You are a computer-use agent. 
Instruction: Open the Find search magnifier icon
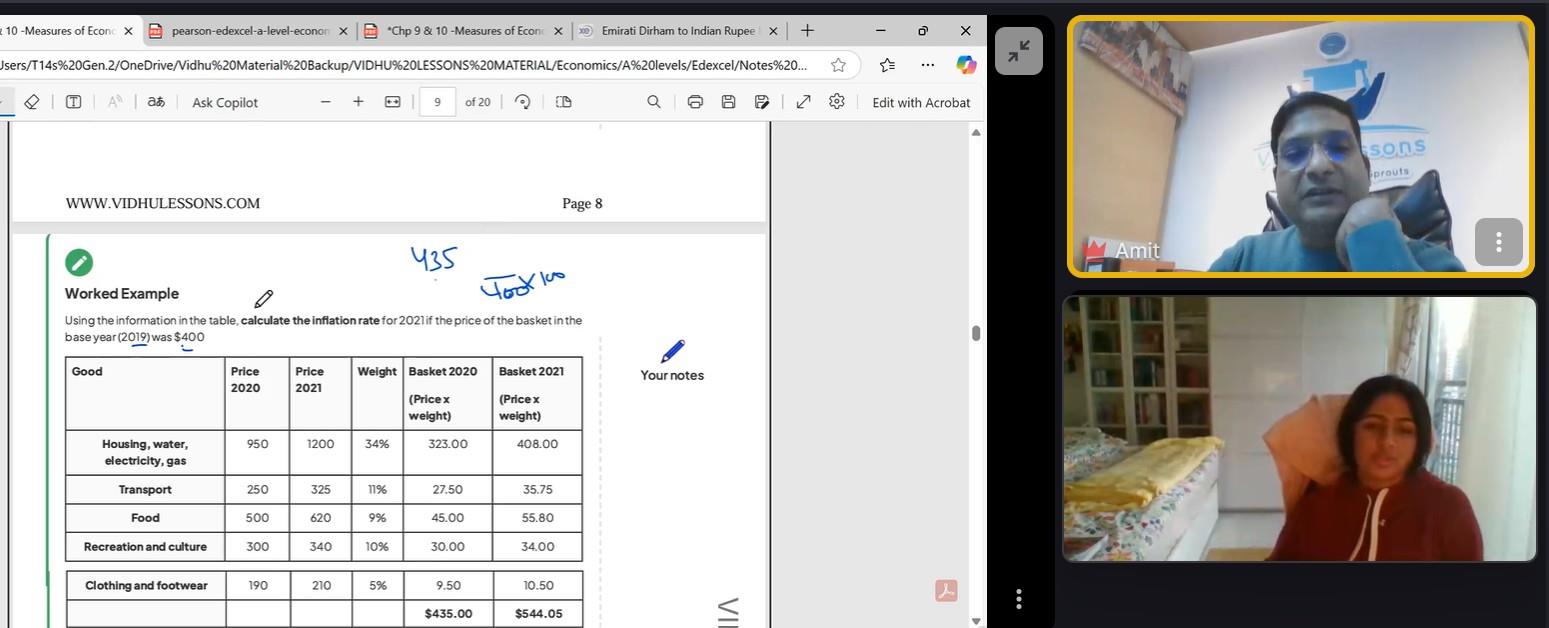click(x=654, y=102)
